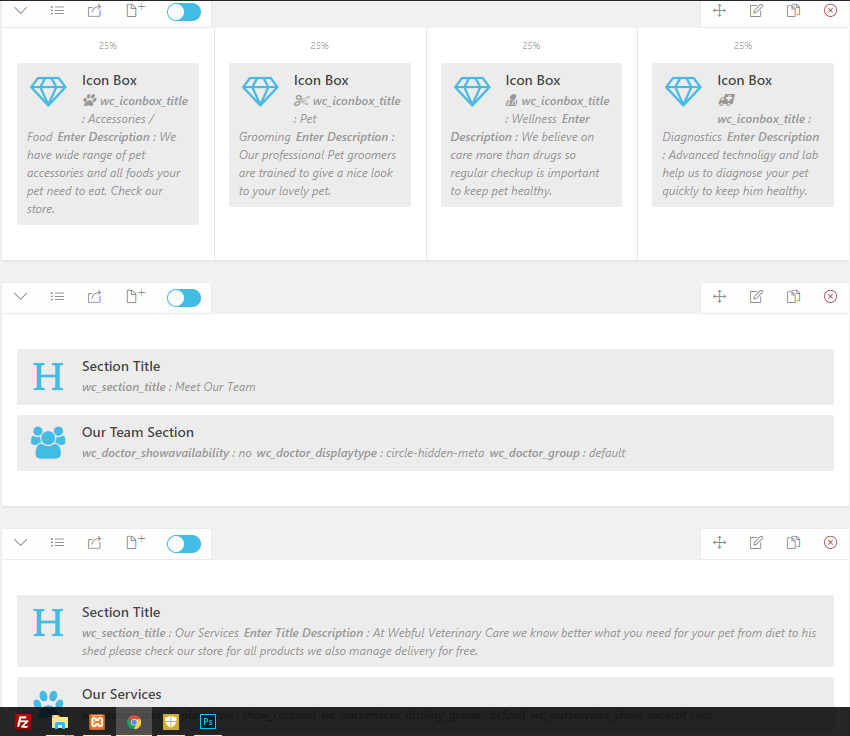850x736 pixels.
Task: Open Photoshop from the taskbar
Action: pyautogui.click(x=209, y=721)
